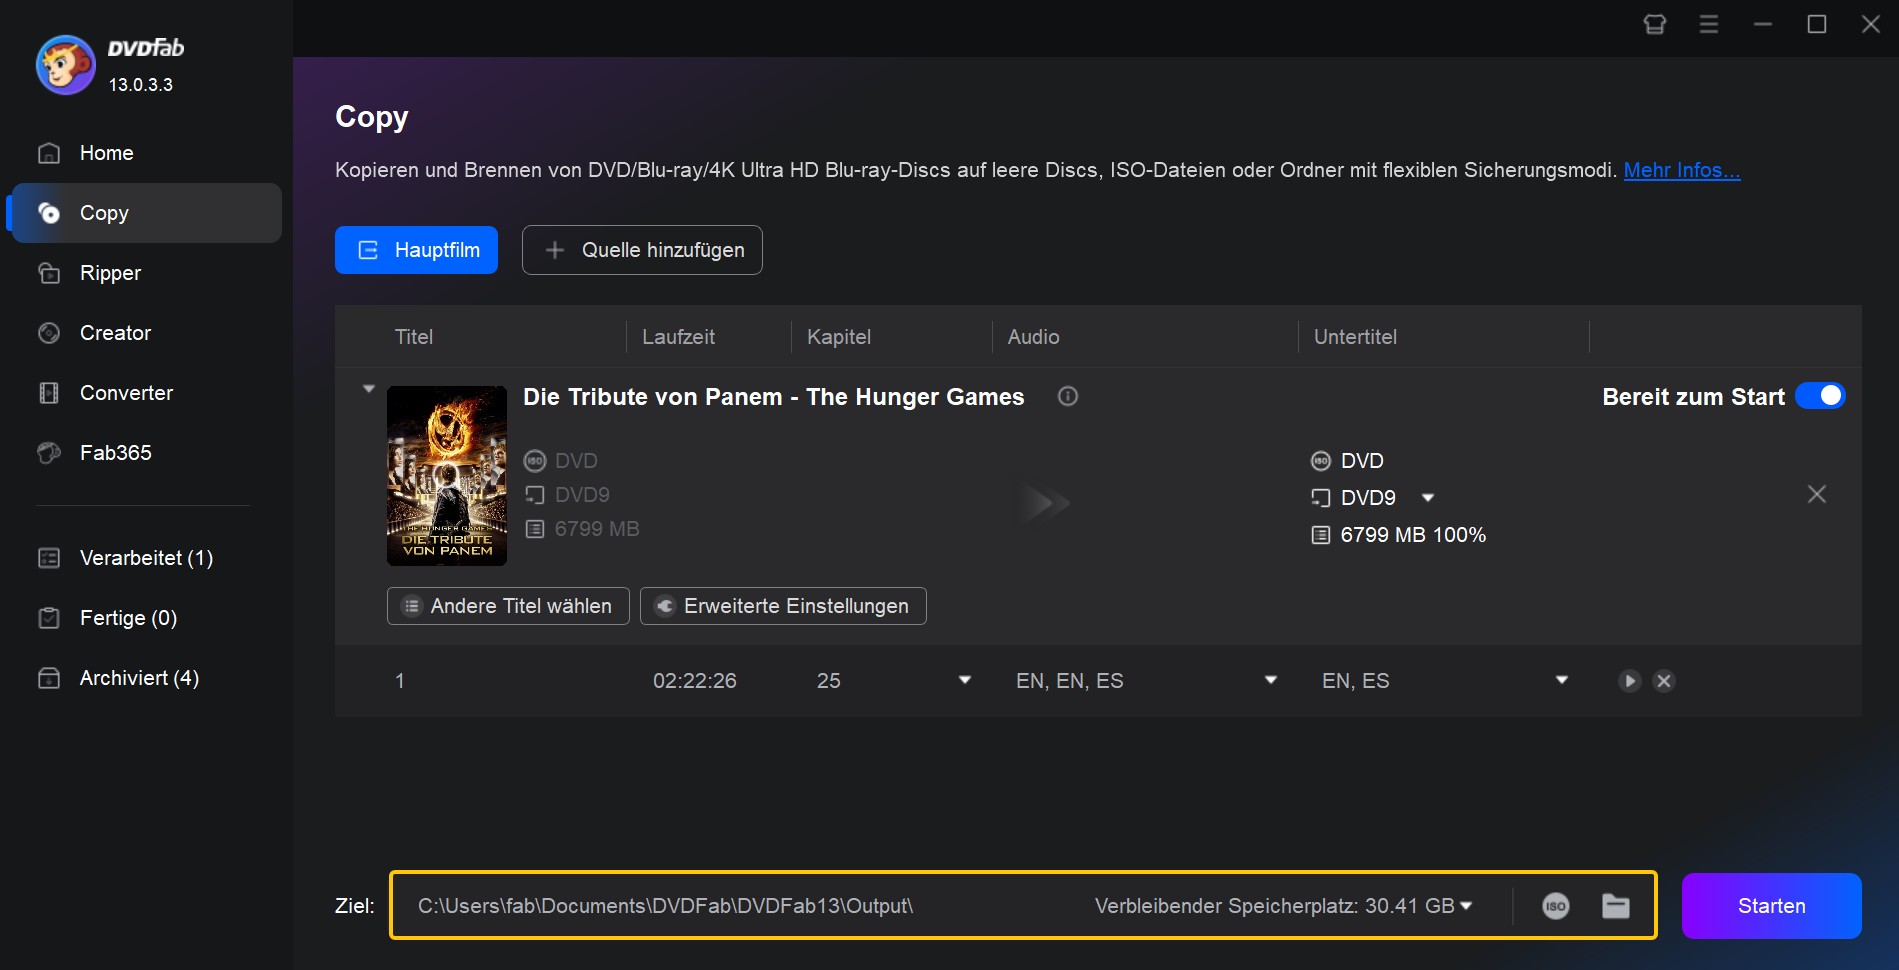Expand the Kapitel 25 dropdown

[965, 680]
